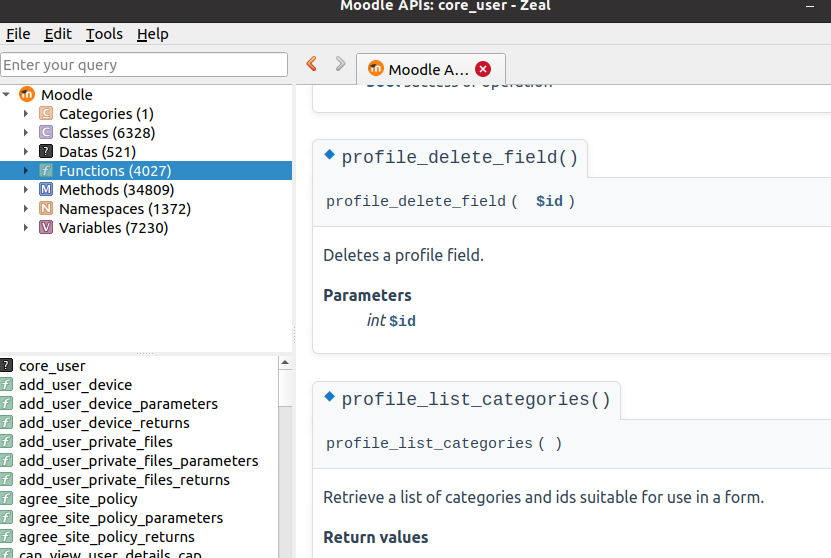Image resolution: width=831 pixels, height=558 pixels.
Task: Click the Functions type icon
Action: [46, 171]
